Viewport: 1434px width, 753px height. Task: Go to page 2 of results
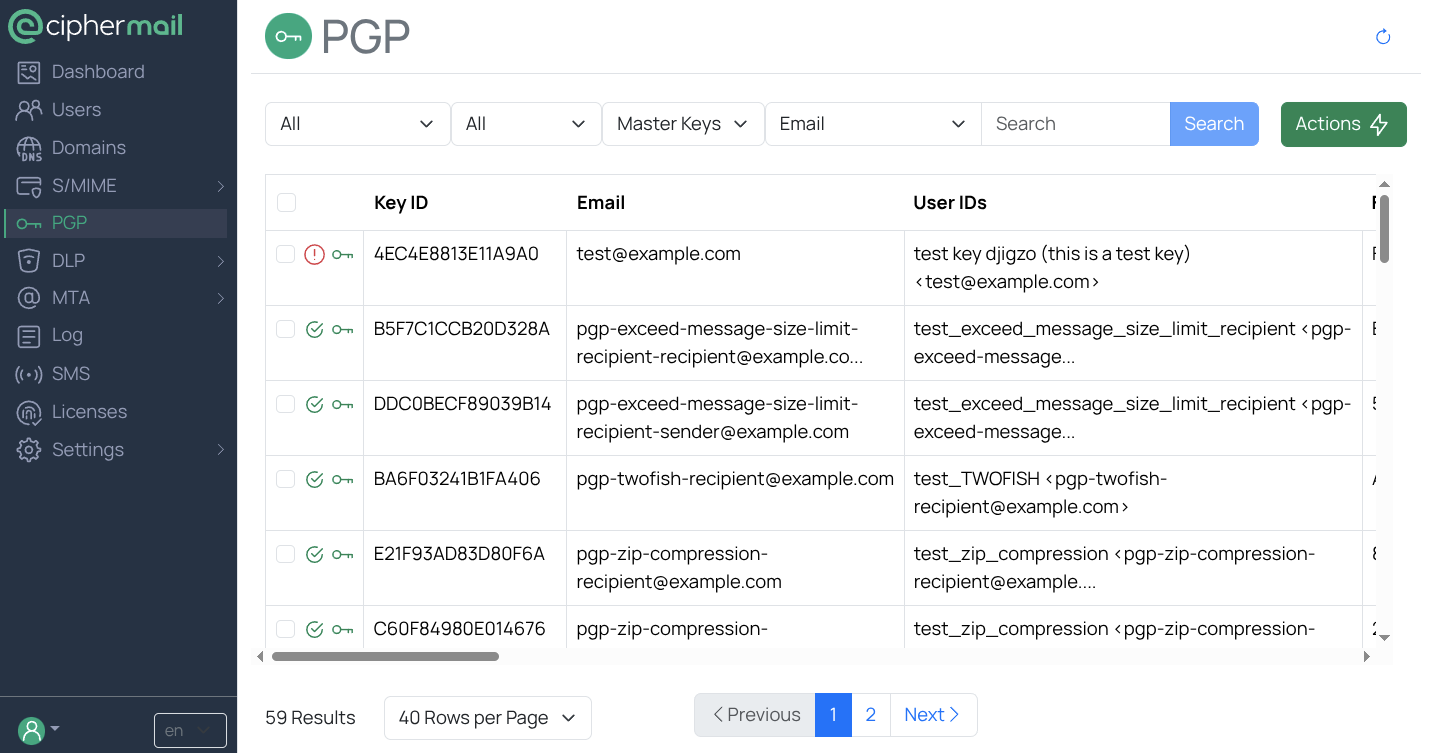coord(870,715)
